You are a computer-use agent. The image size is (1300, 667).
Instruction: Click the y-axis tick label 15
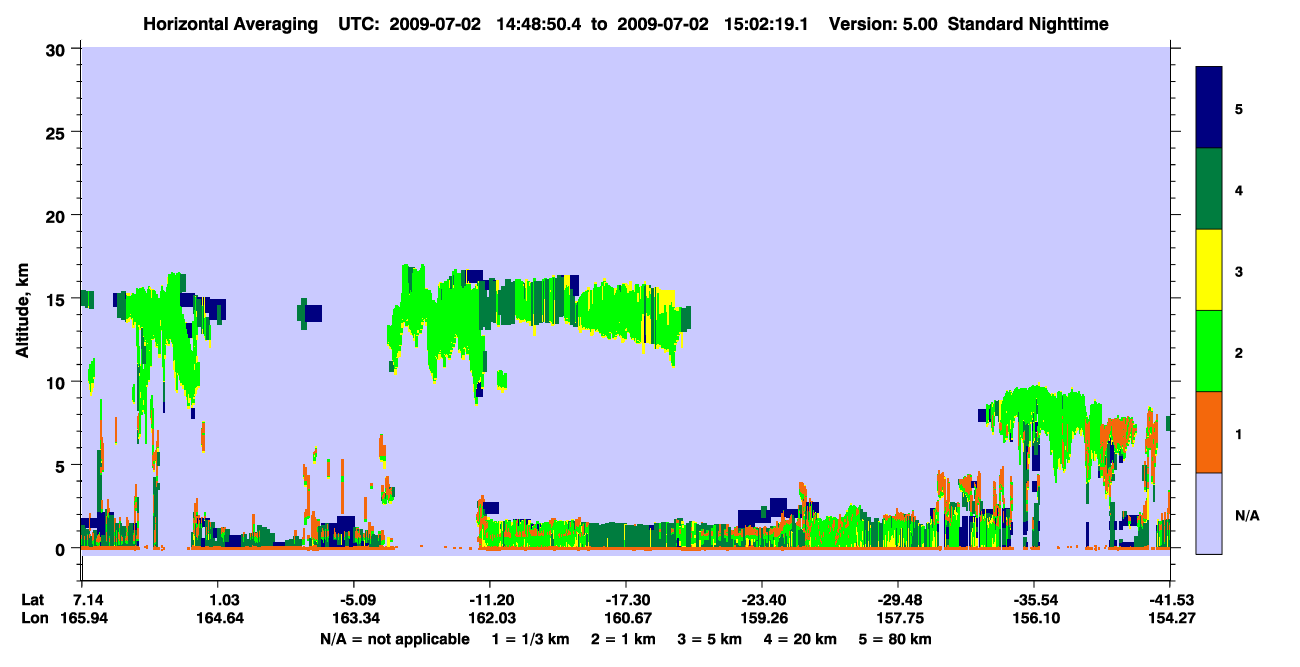(56, 299)
